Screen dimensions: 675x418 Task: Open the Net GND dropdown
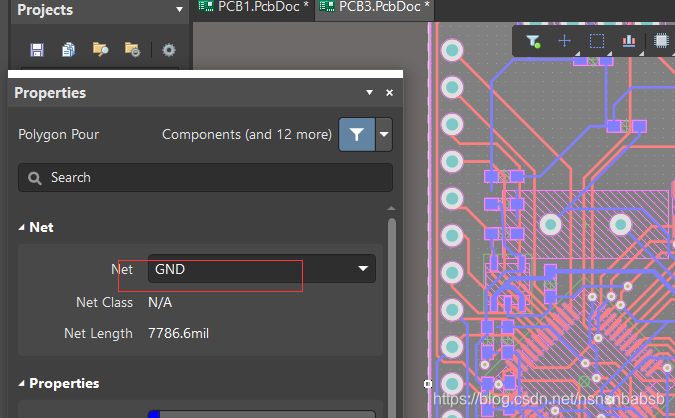[x=262, y=269]
